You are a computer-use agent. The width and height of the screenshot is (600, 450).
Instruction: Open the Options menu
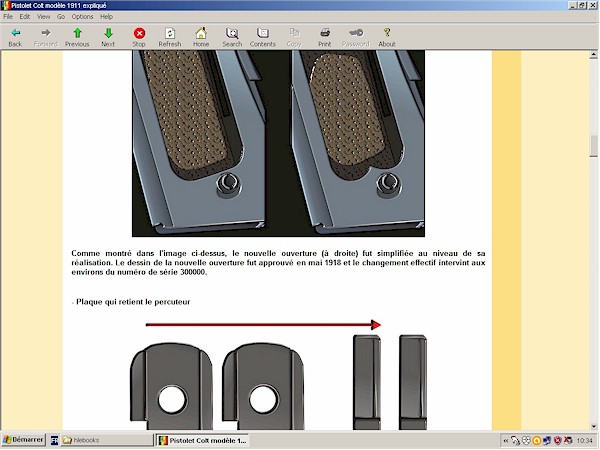pyautogui.click(x=82, y=16)
